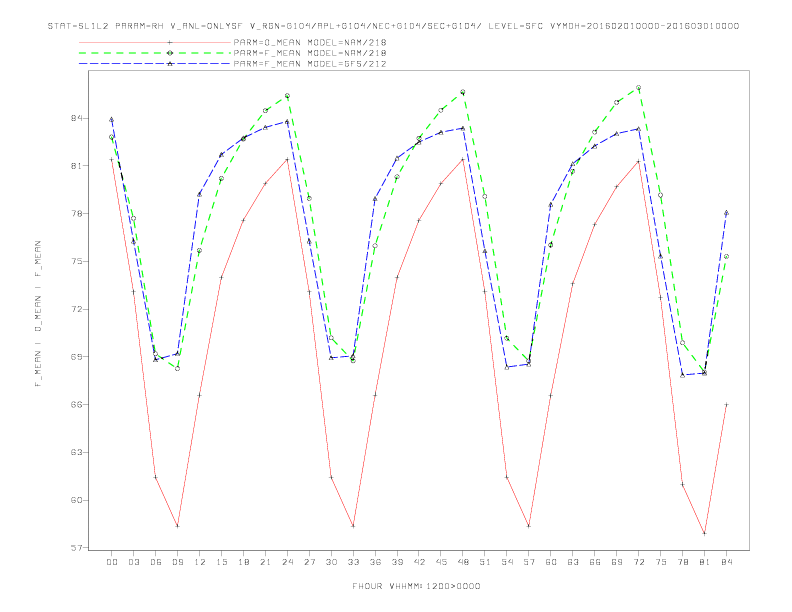The image size is (792, 612).
Task: Click x-axis forecast hour label 03
Action: 133,562
